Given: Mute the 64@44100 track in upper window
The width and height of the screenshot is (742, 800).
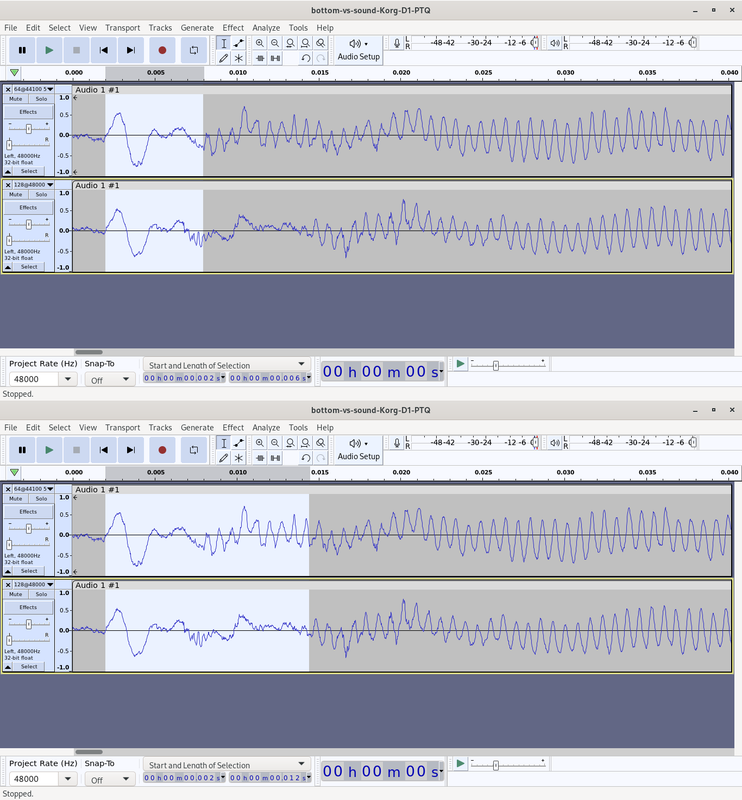Looking at the screenshot, I should (16, 99).
